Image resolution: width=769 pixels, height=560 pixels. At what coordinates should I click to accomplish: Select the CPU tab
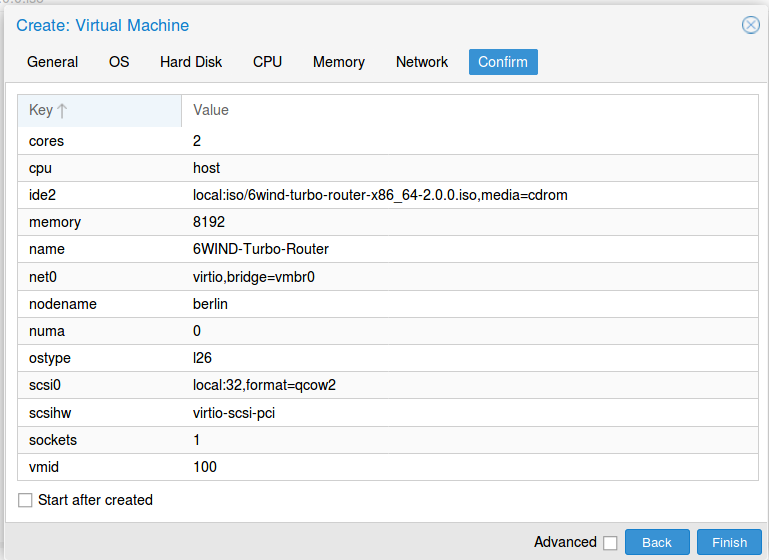coord(267,62)
